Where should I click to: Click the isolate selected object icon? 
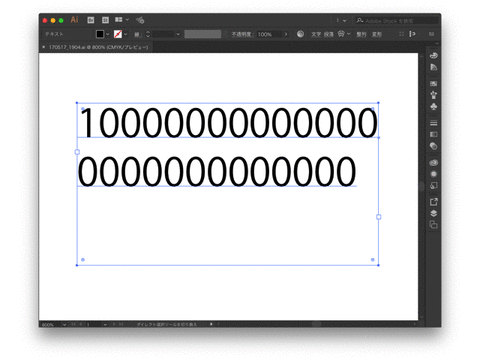point(401,34)
